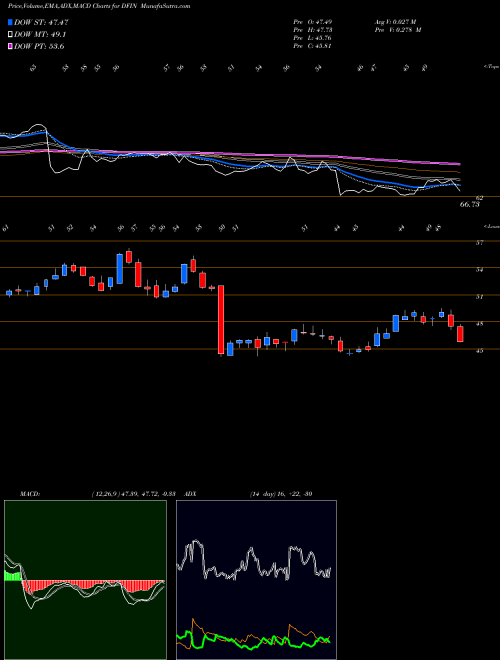
Task: Click the 'Pre H: 47.73' value
Action: tap(313, 30)
